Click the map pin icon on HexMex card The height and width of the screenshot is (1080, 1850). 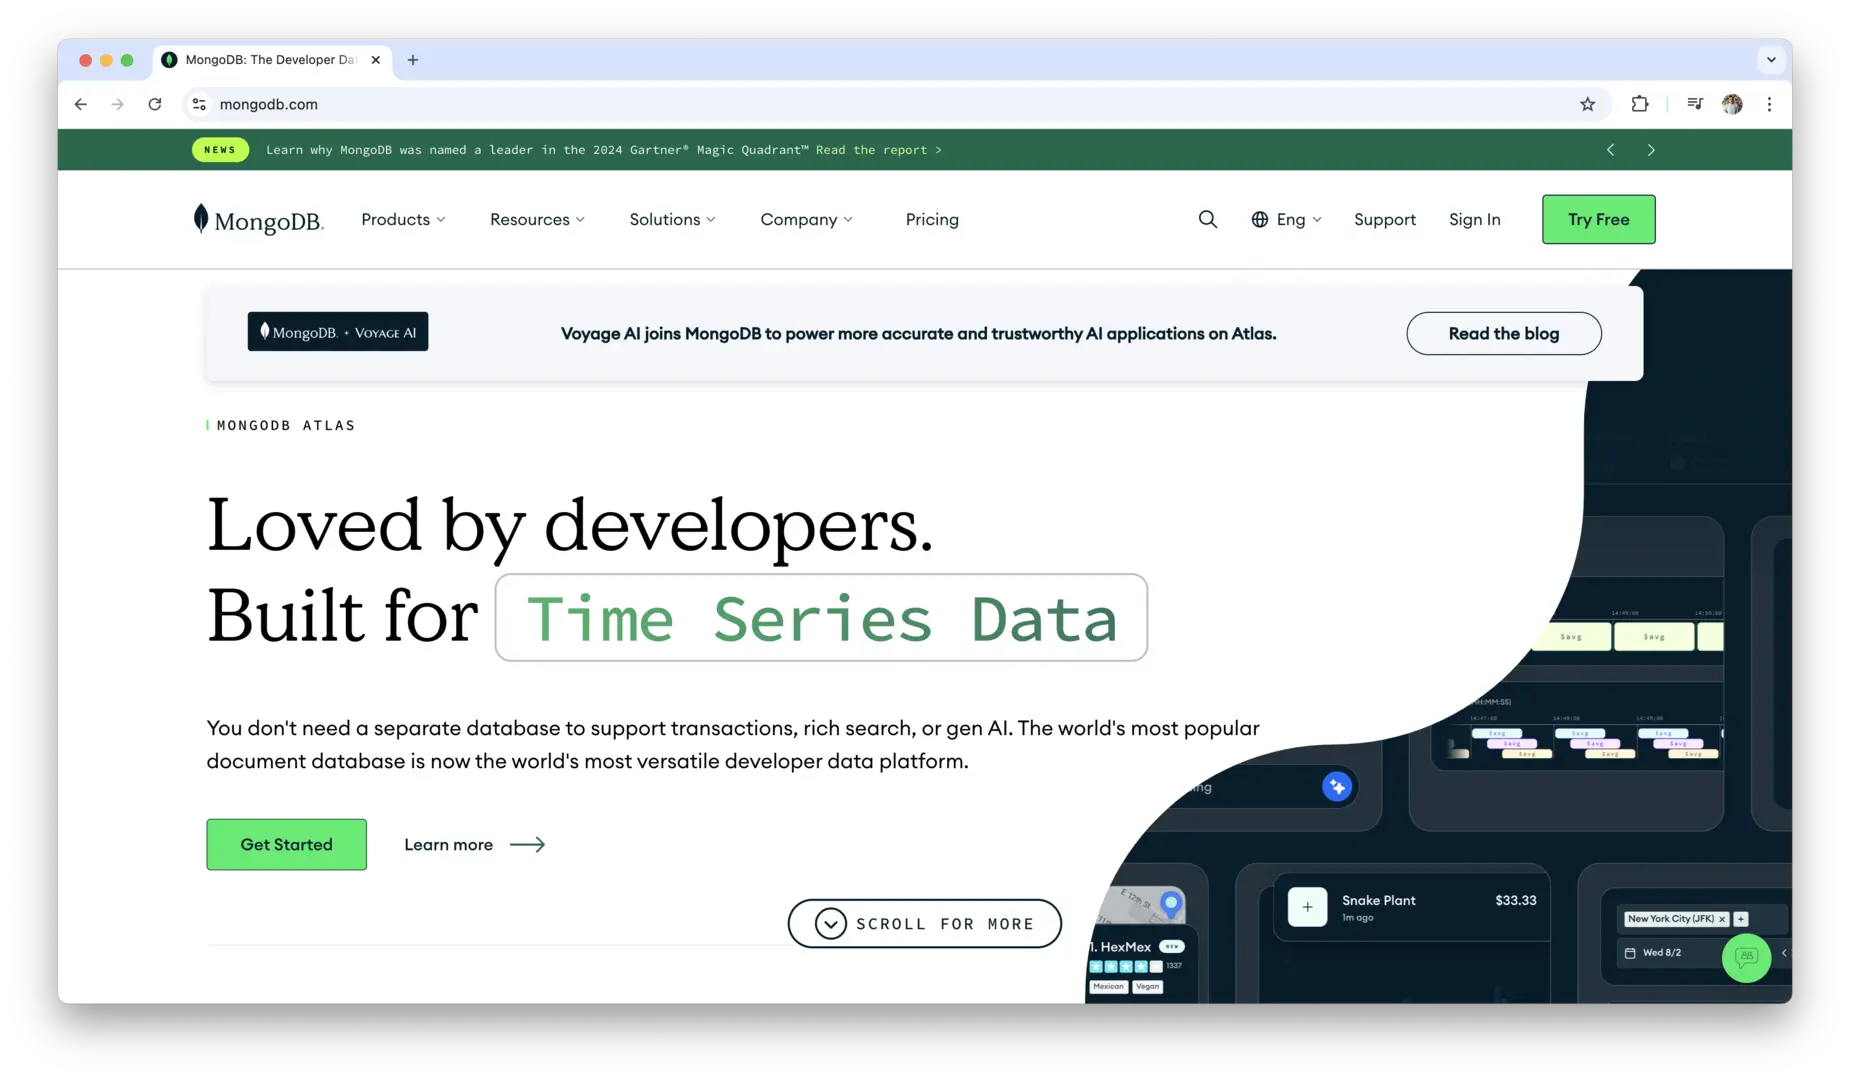coord(1170,905)
